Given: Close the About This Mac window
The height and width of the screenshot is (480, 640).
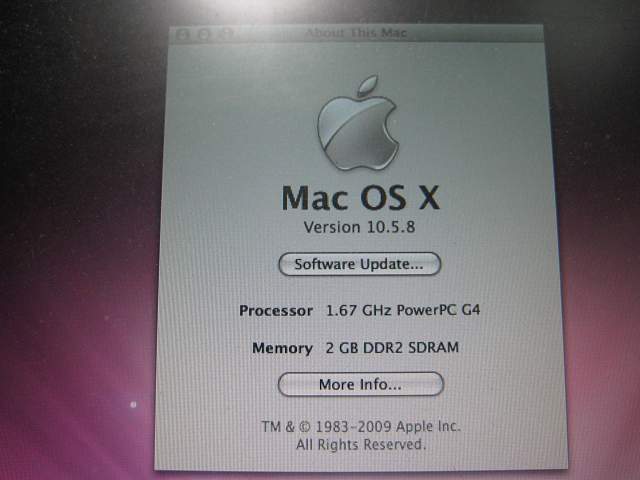Looking at the screenshot, I should (x=183, y=34).
